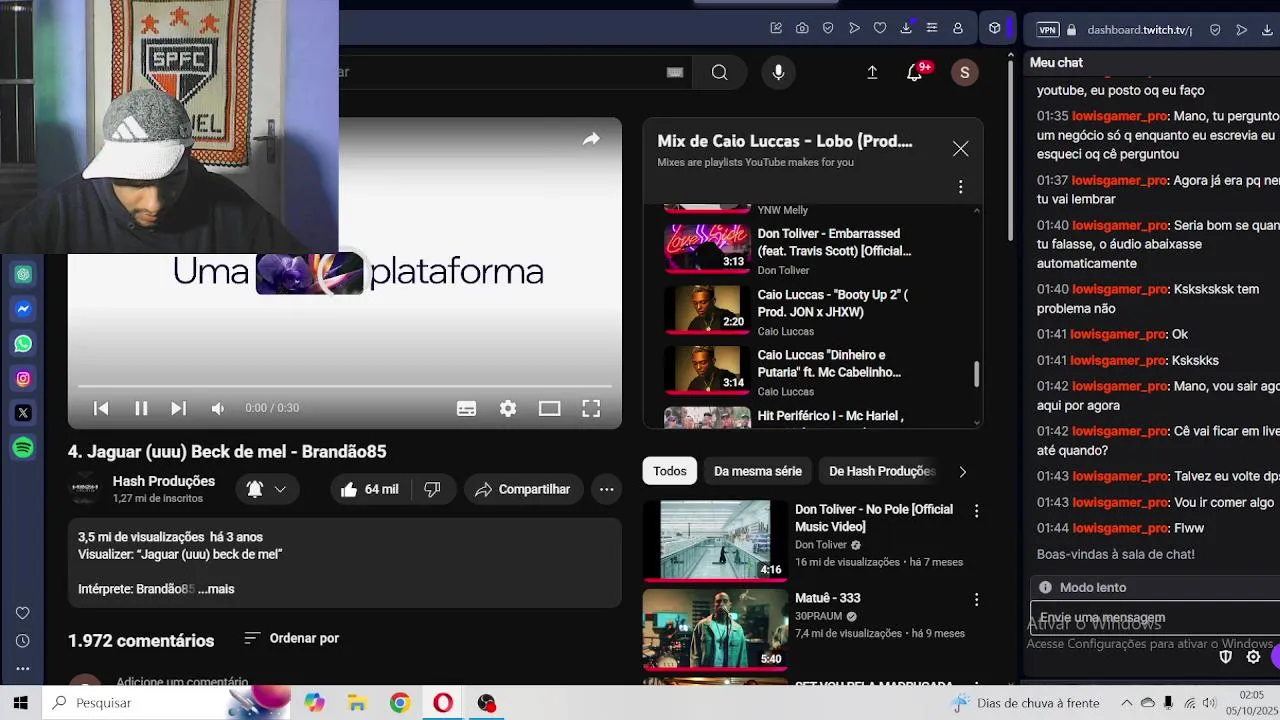Click Opera snapshot camera icon
Viewport: 1280px width, 720px height.
(802, 28)
